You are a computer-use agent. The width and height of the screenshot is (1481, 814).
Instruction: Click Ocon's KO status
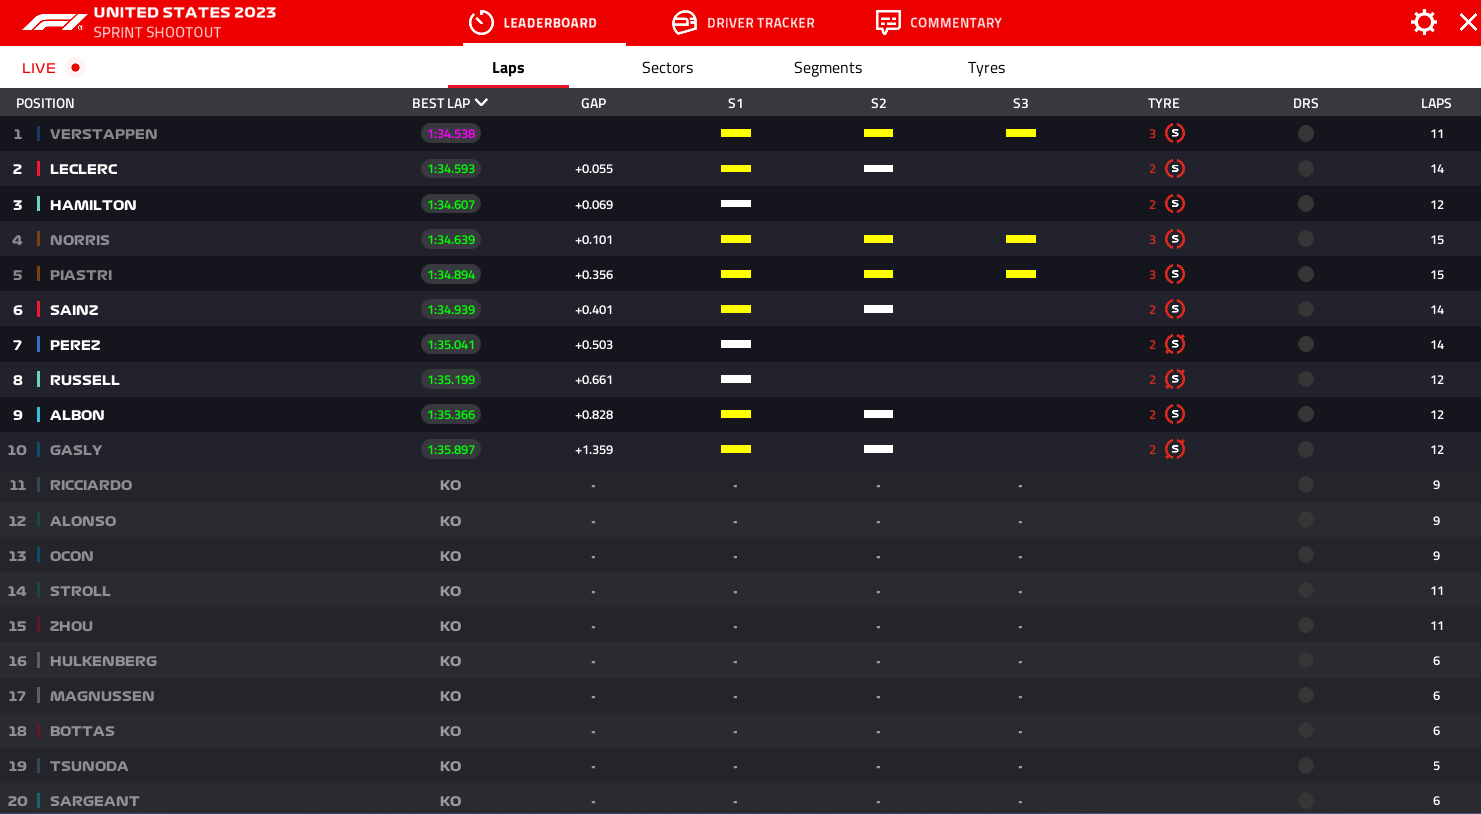coord(450,556)
